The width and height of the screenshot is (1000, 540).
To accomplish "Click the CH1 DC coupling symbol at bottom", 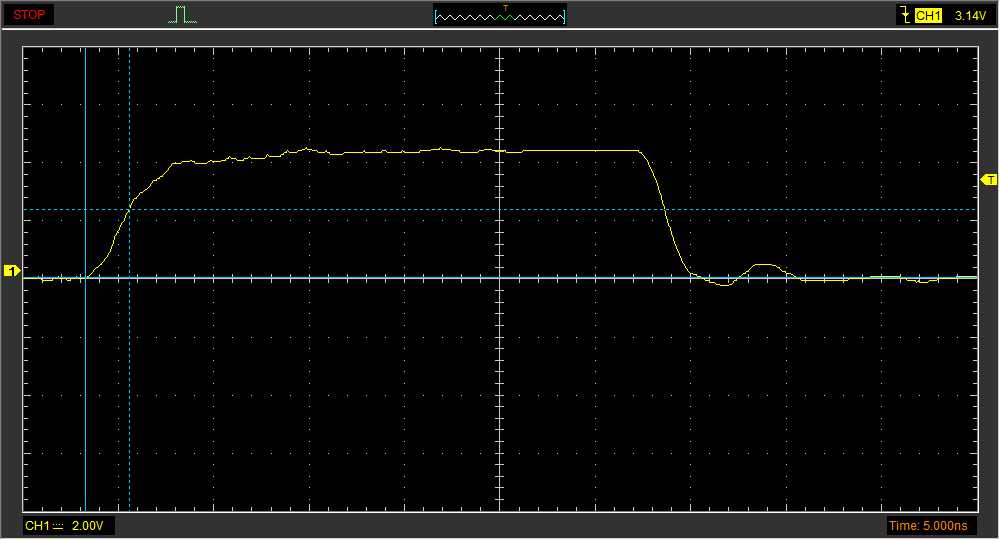I will [x=58, y=525].
